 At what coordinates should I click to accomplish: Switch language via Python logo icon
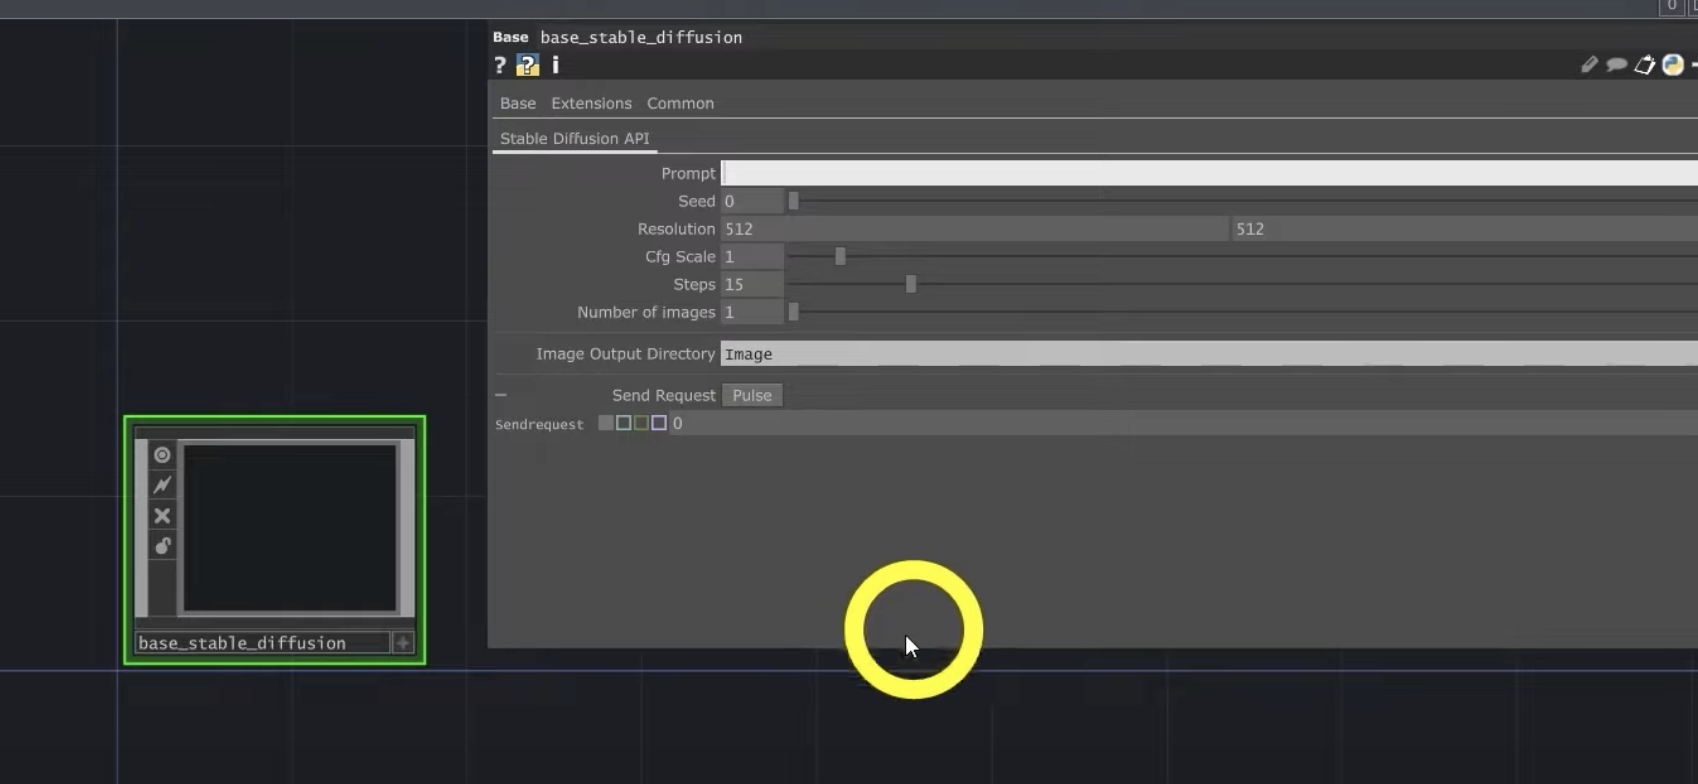(1673, 65)
